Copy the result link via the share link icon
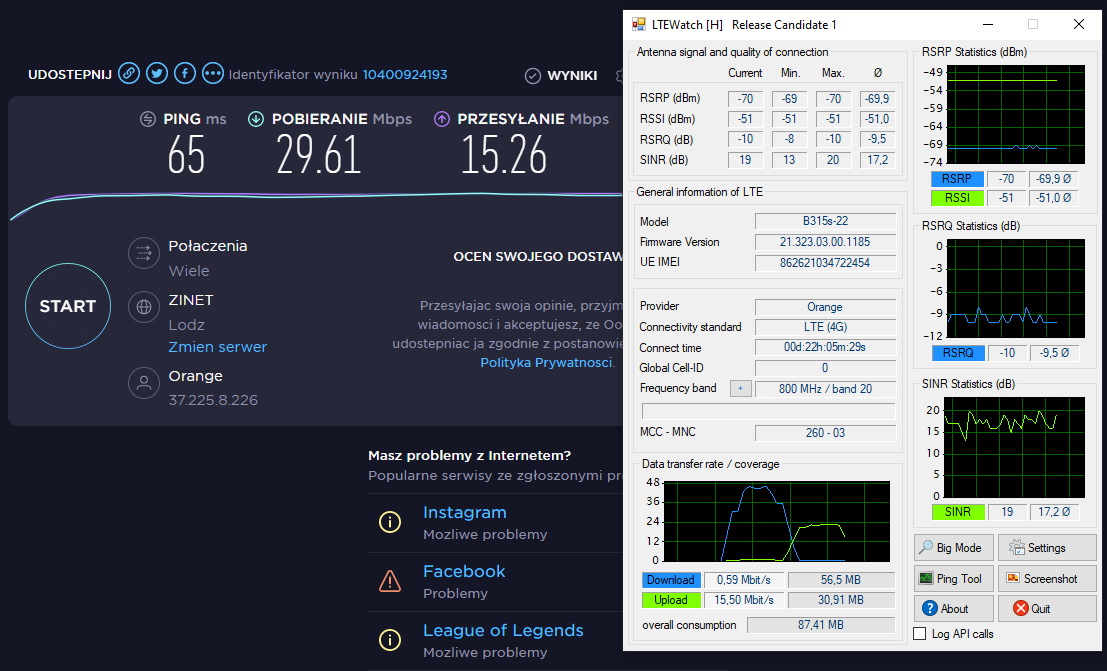The image size is (1107, 671). click(128, 73)
